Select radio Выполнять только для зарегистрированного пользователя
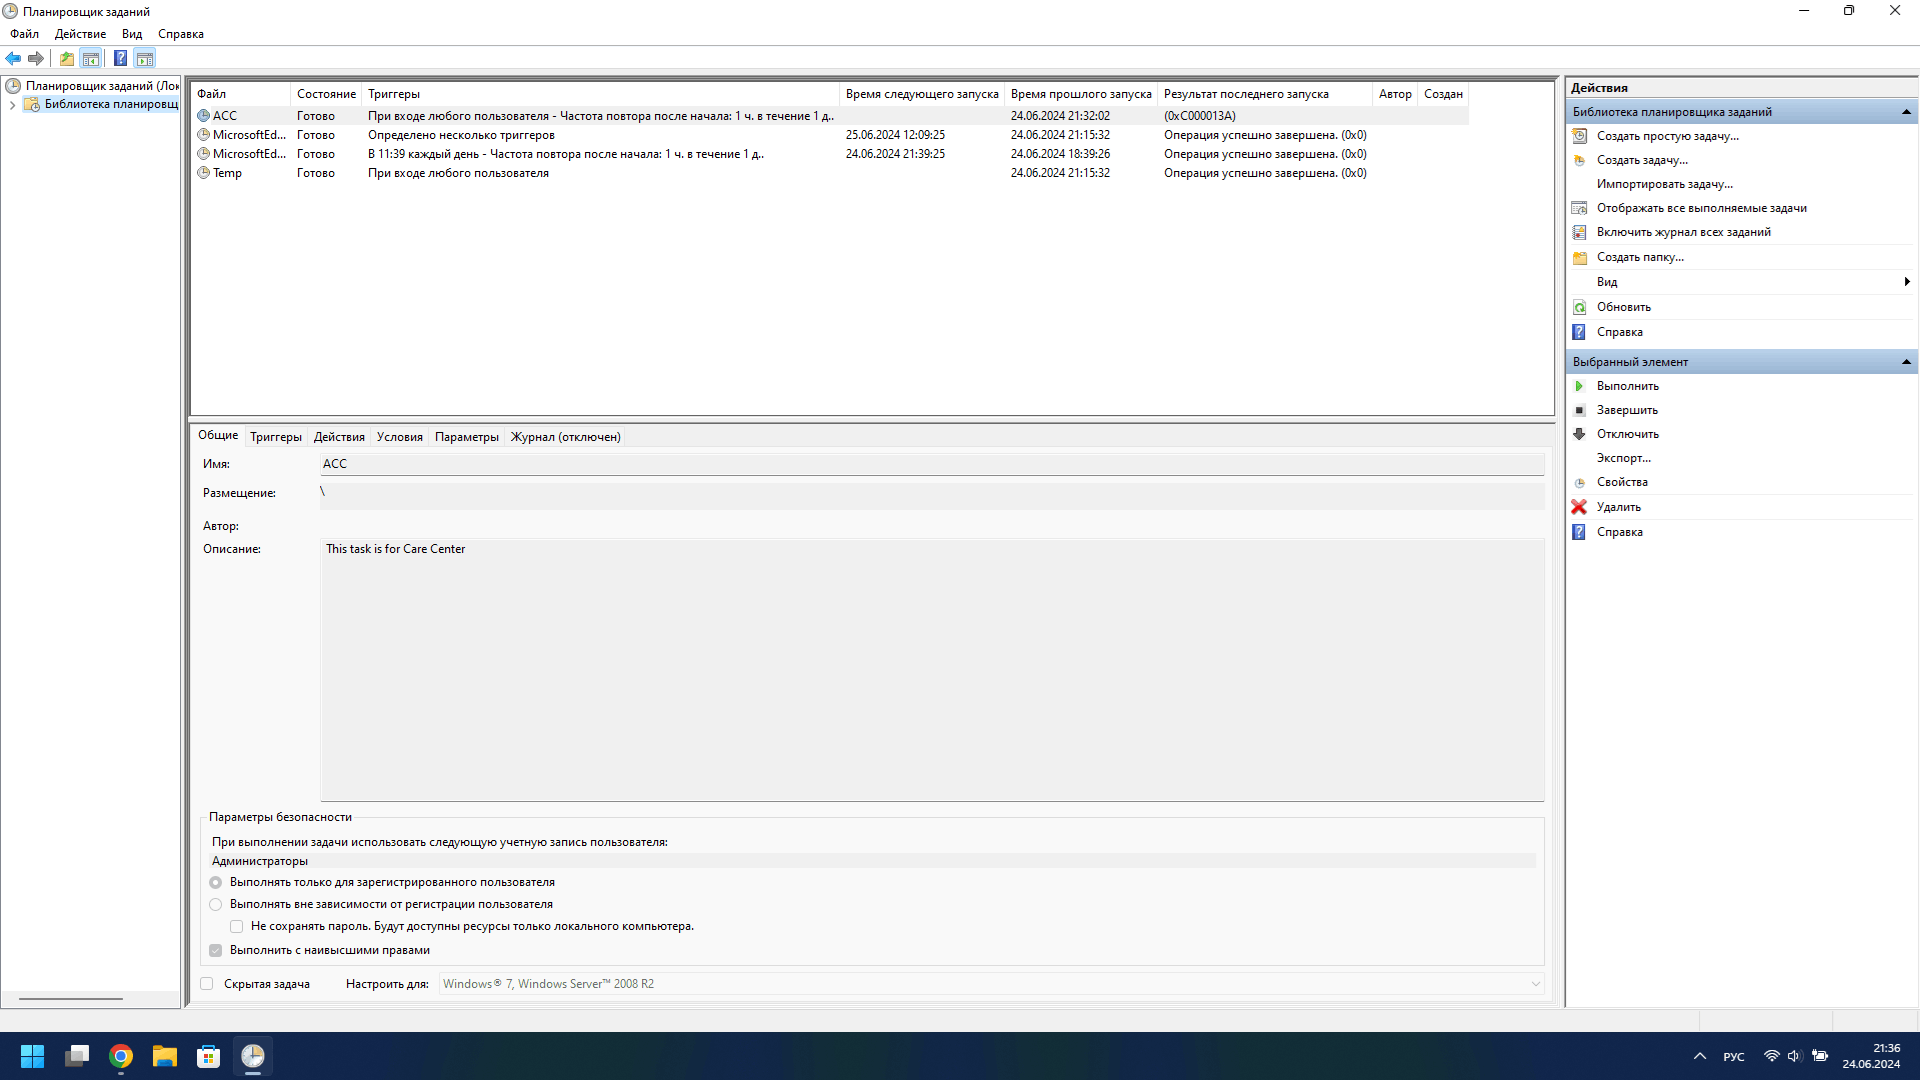The height and width of the screenshot is (1080, 1920). [216, 882]
